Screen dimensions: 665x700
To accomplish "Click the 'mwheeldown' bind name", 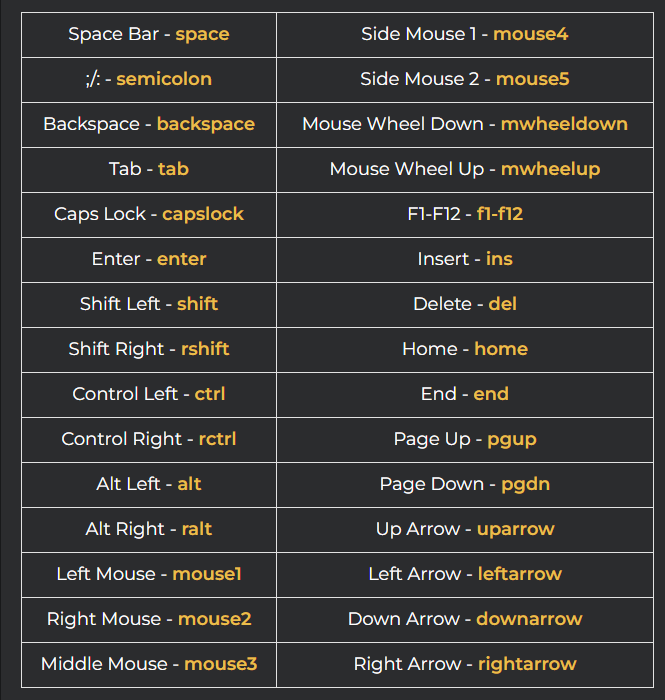I will [x=564, y=124].
